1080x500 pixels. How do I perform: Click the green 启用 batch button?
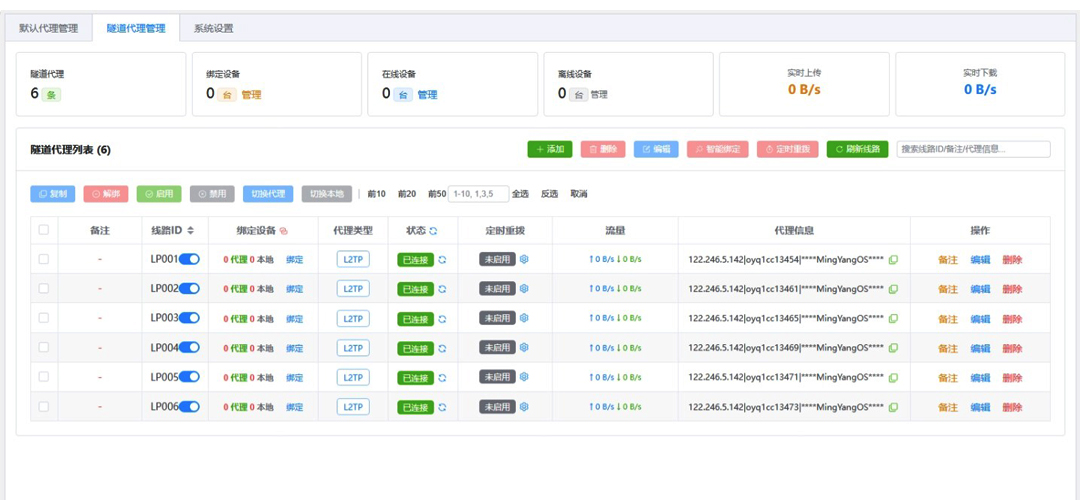[159, 194]
